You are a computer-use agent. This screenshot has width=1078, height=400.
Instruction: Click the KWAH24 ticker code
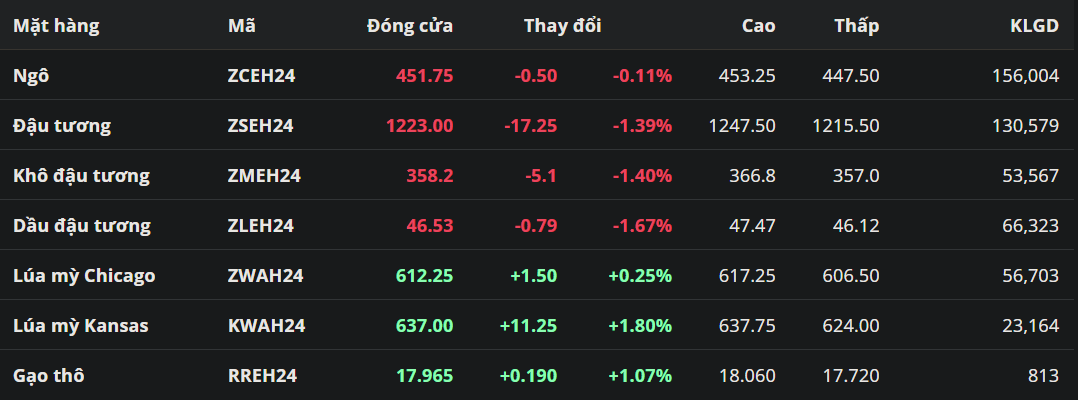[x=266, y=325]
